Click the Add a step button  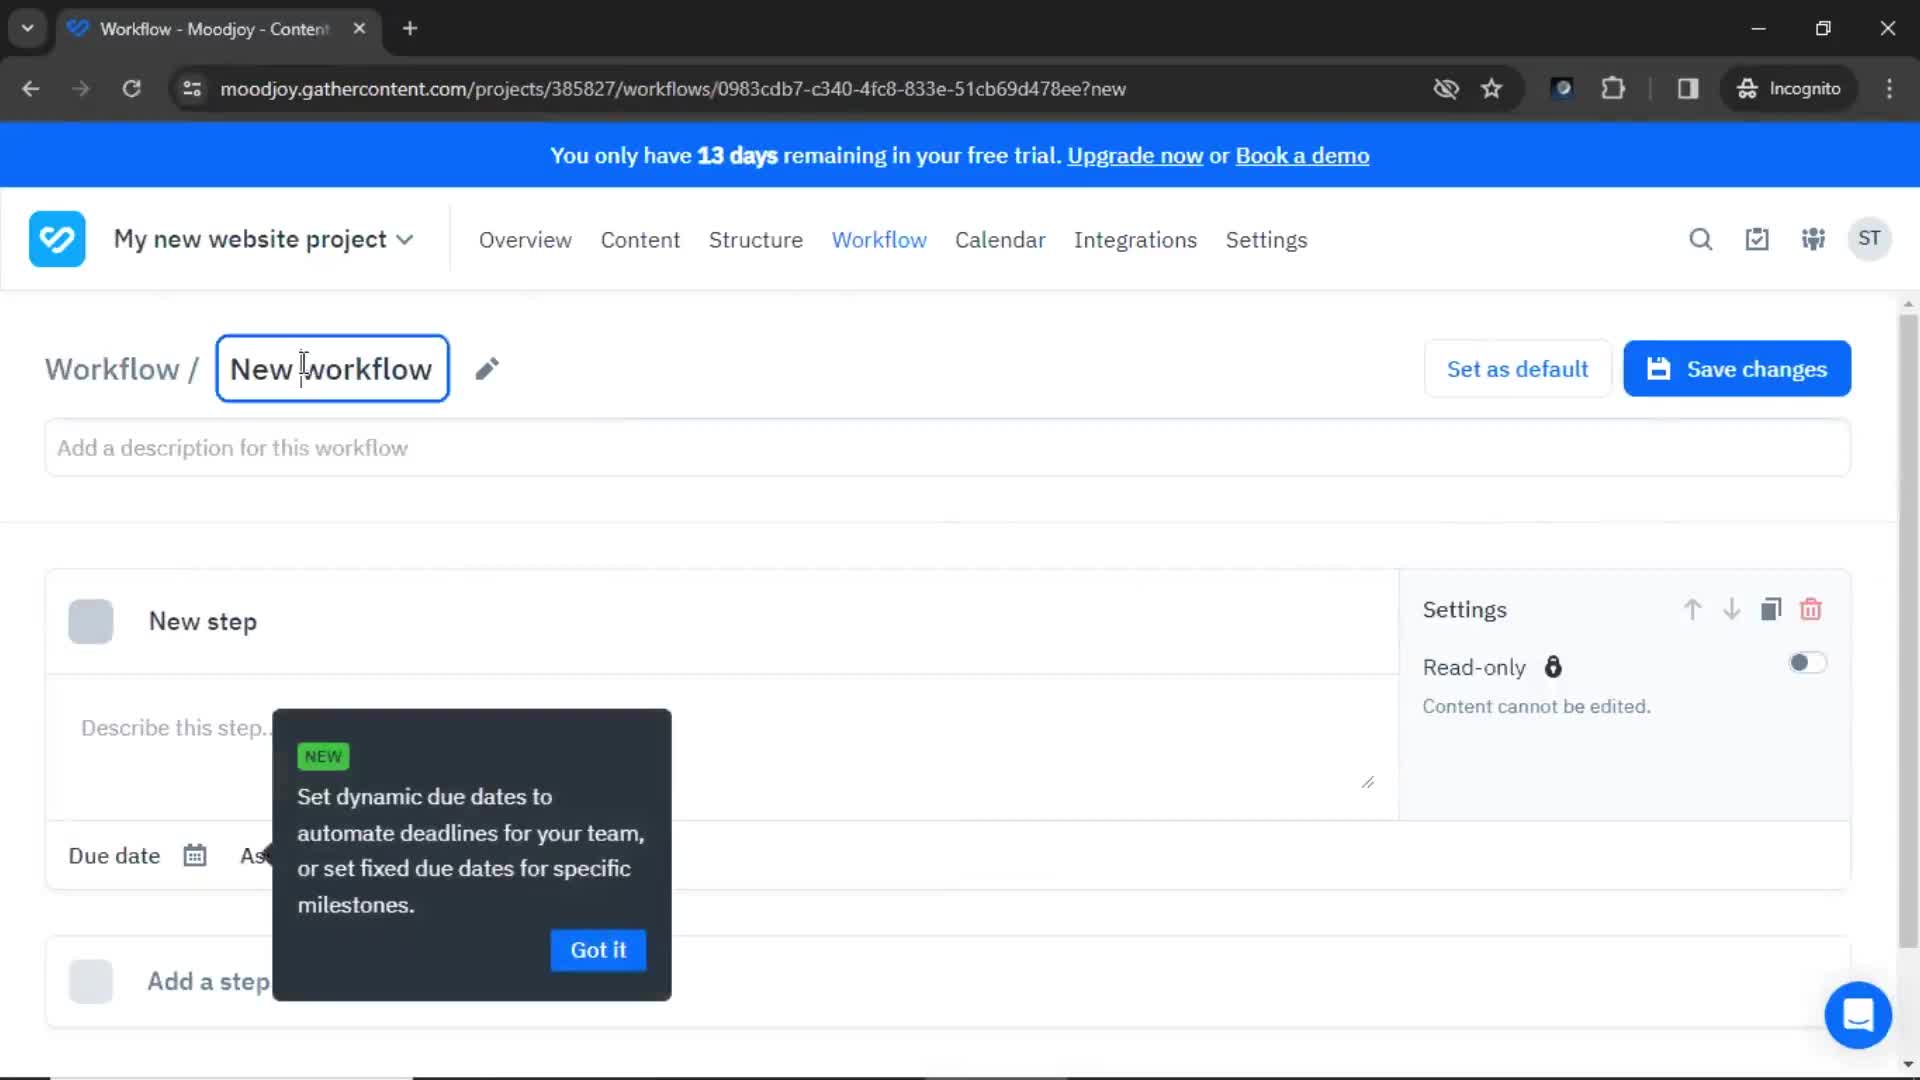point(210,981)
